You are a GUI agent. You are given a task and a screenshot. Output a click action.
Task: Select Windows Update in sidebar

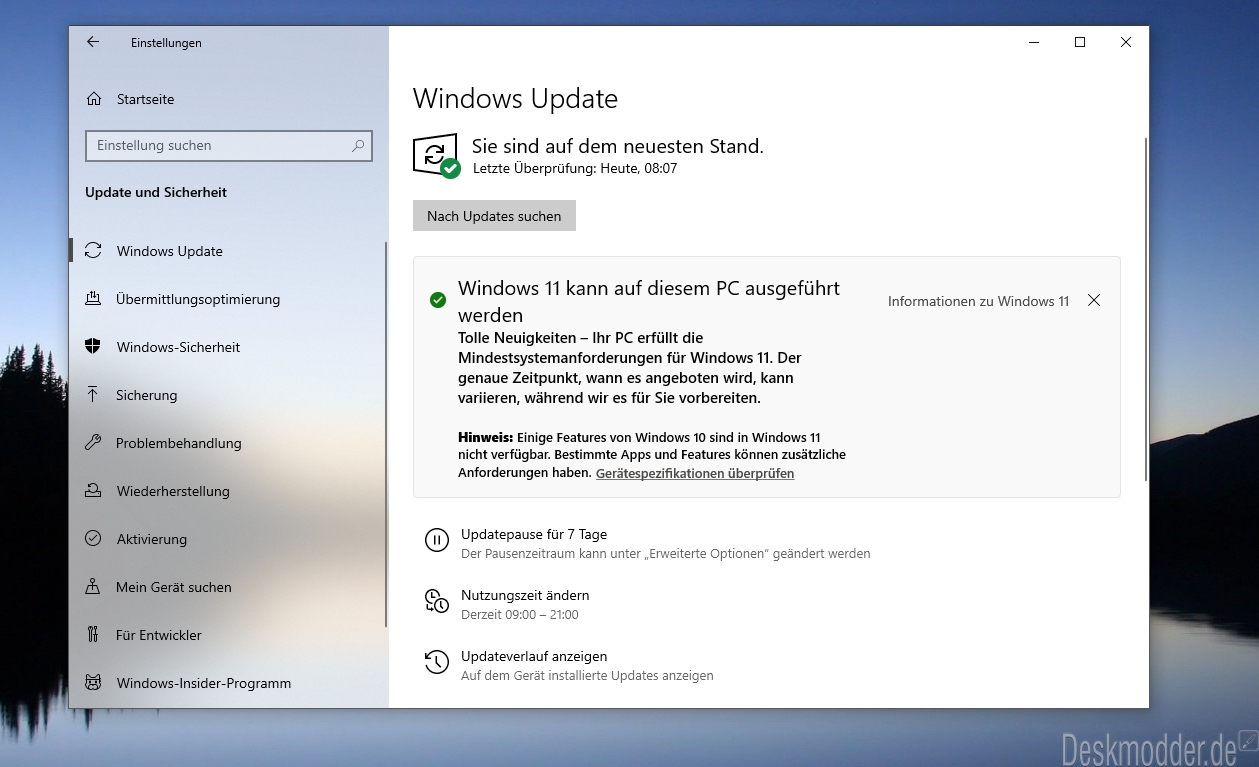click(227, 251)
